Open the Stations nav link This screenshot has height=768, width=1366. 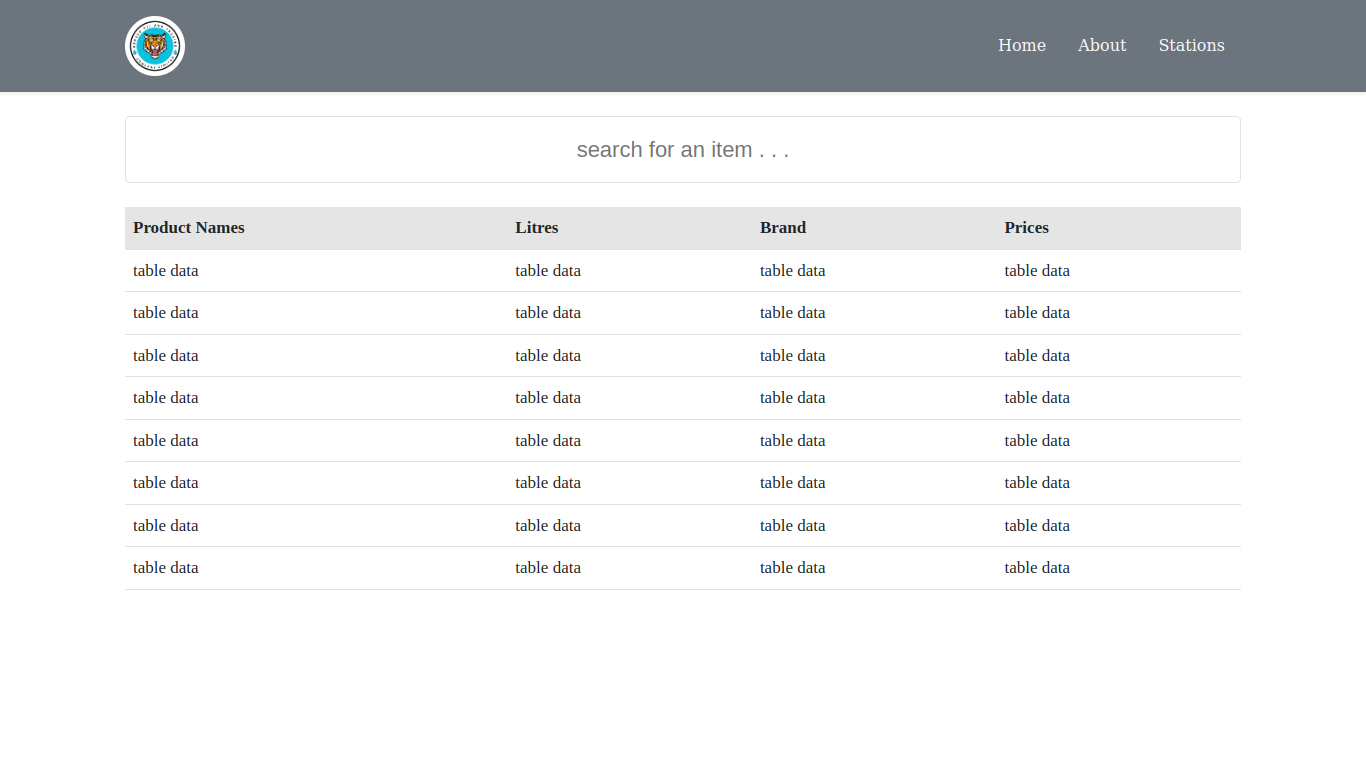point(1191,45)
